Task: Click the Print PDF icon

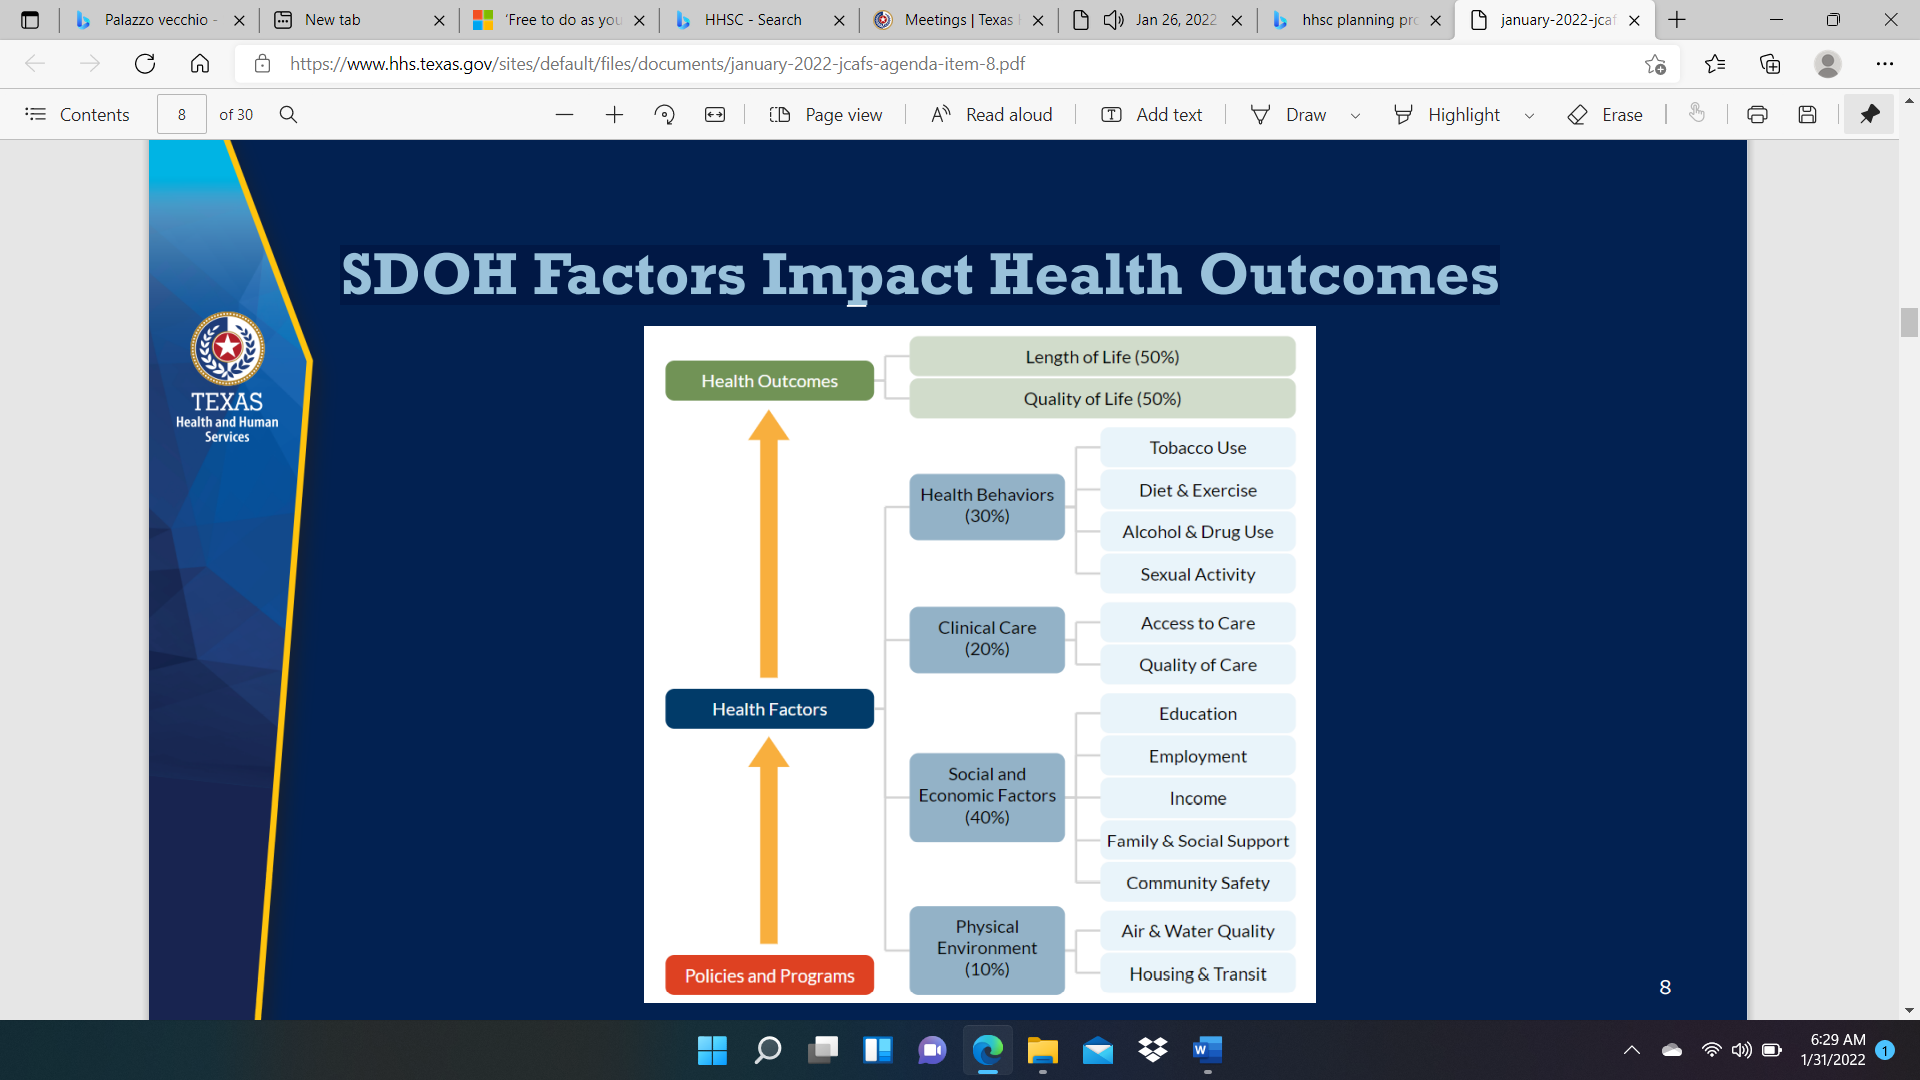Action: tap(1757, 115)
